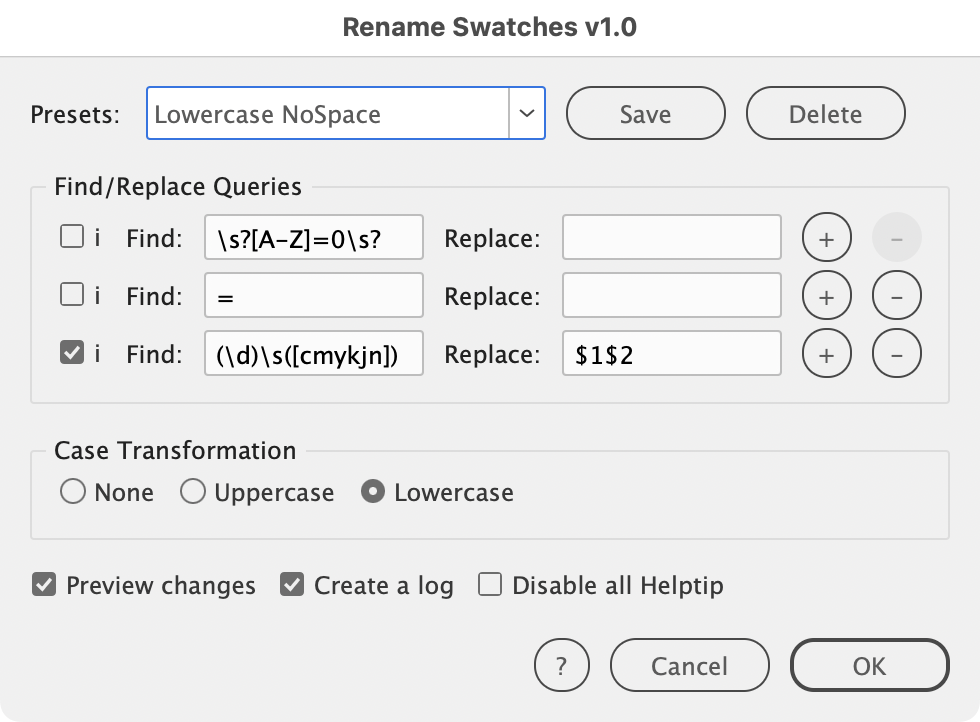Remove the third find/replace query
This screenshot has width=980, height=722.
pos(896,354)
